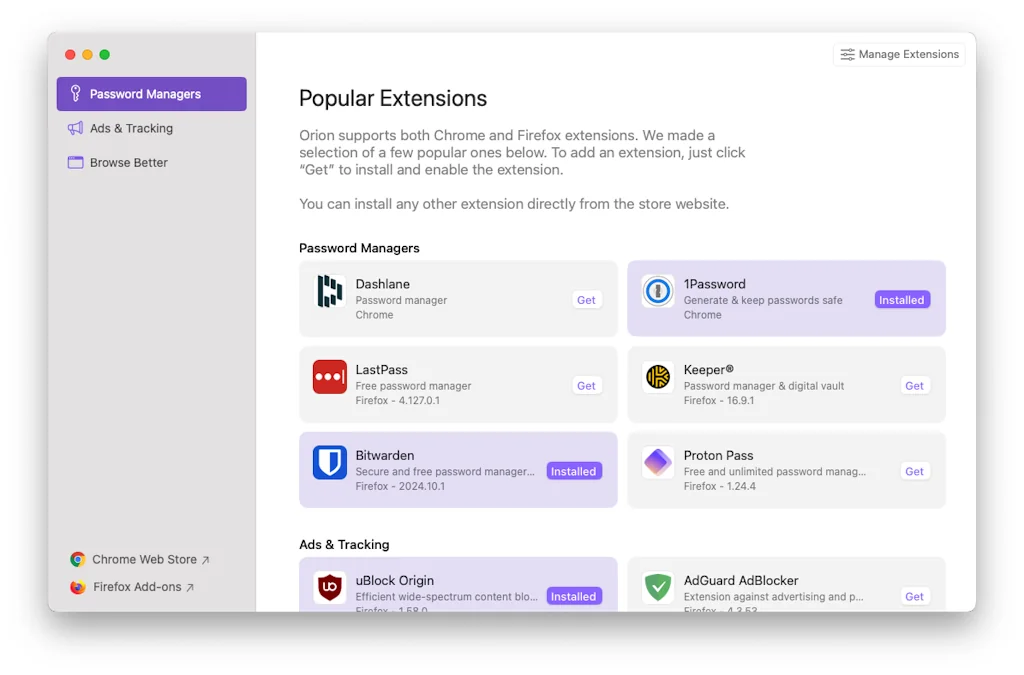Viewport: 1024px width, 675px height.
Task: Select Password Managers in the sidebar
Action: click(151, 94)
